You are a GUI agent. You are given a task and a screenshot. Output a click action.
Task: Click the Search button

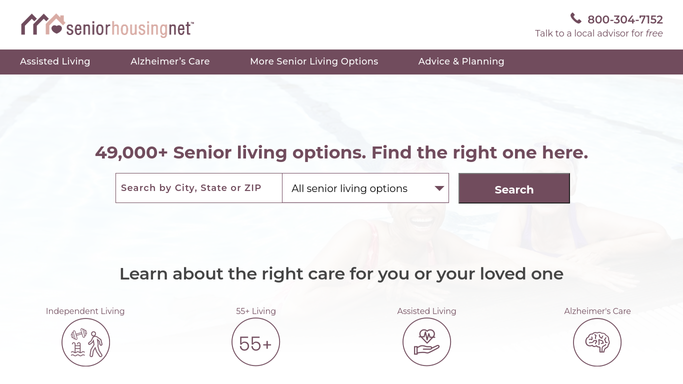pyautogui.click(x=514, y=189)
